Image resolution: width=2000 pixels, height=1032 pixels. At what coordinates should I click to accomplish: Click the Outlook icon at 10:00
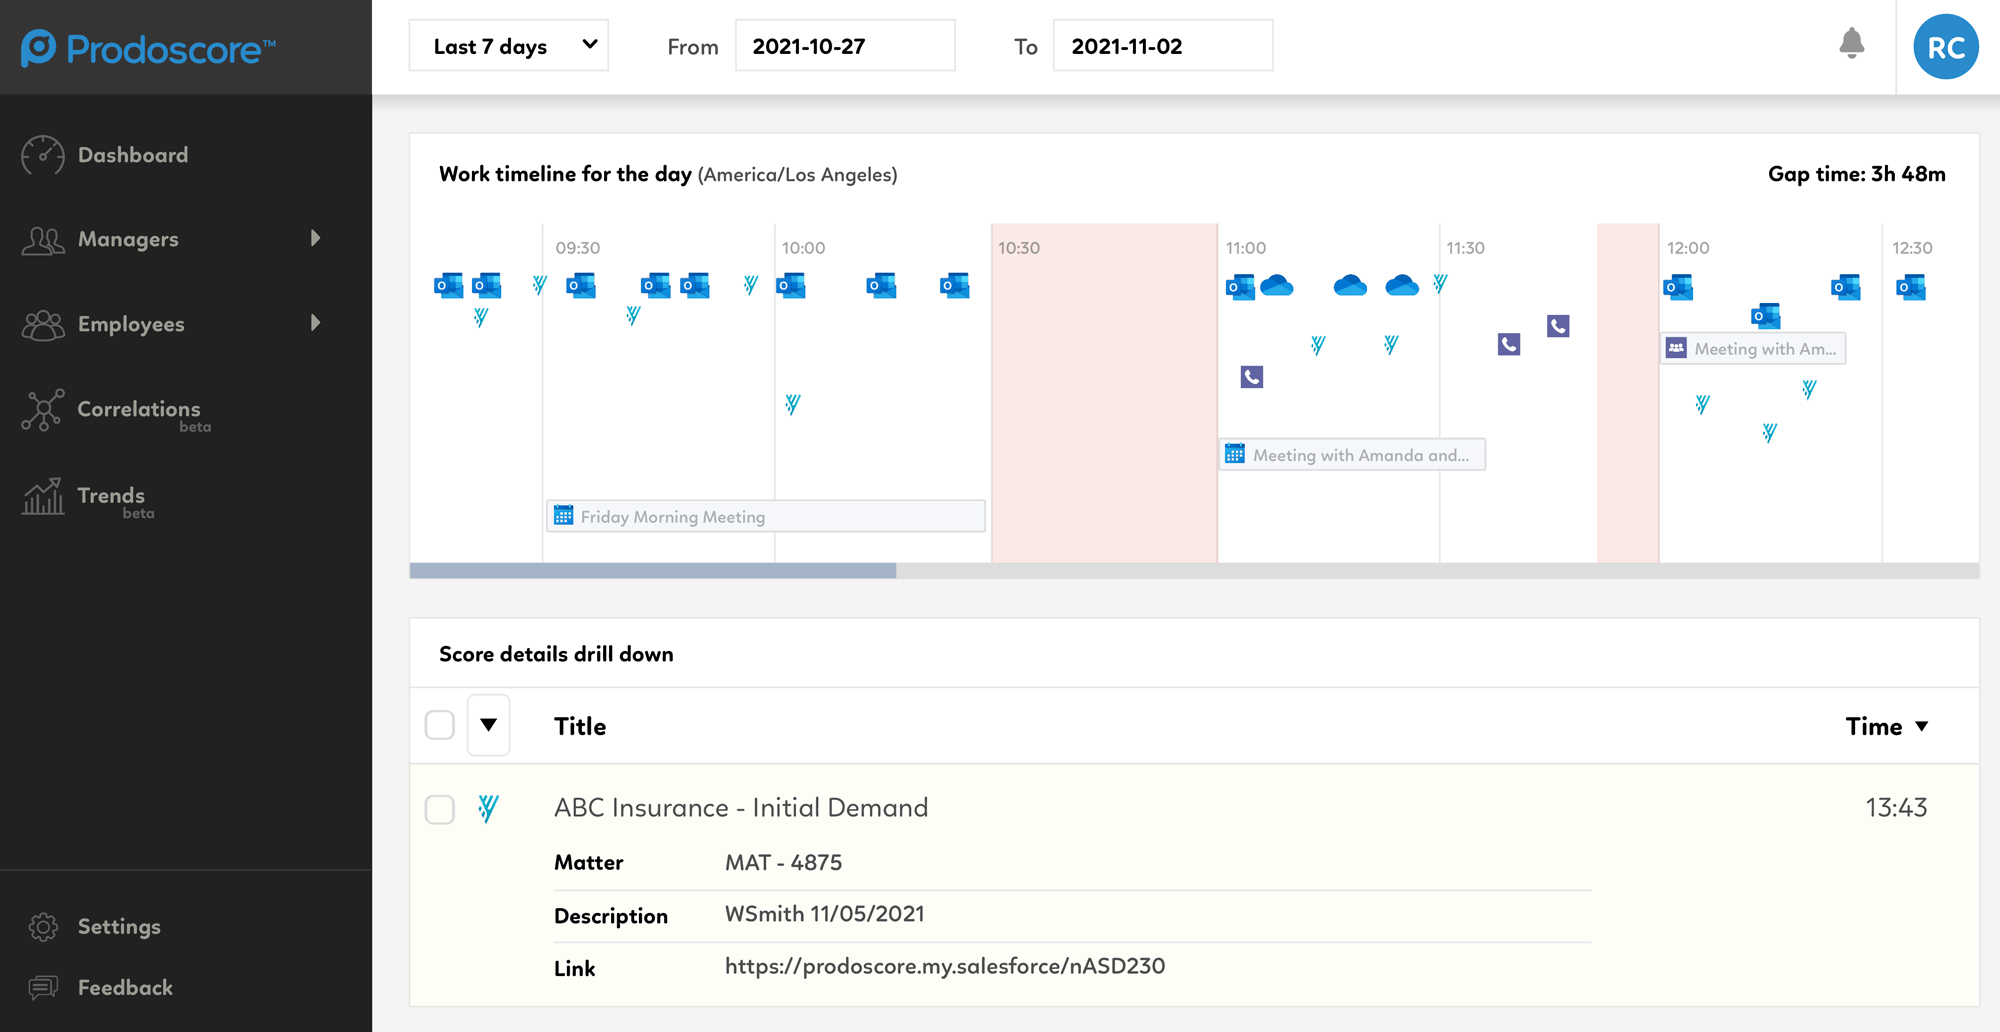(791, 286)
